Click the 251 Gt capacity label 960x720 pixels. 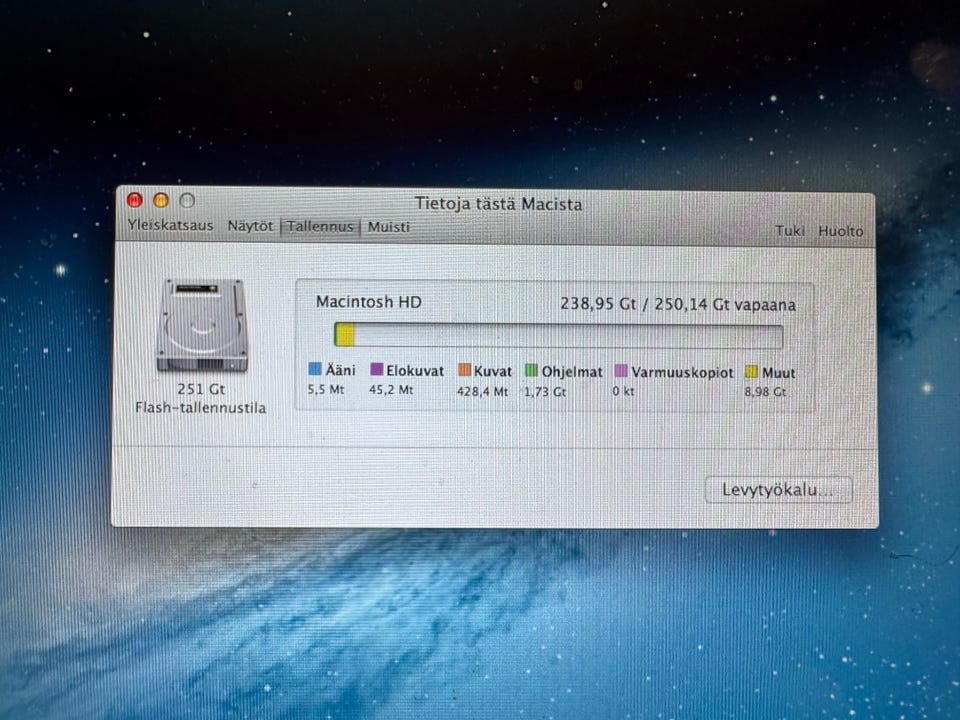tap(201, 389)
